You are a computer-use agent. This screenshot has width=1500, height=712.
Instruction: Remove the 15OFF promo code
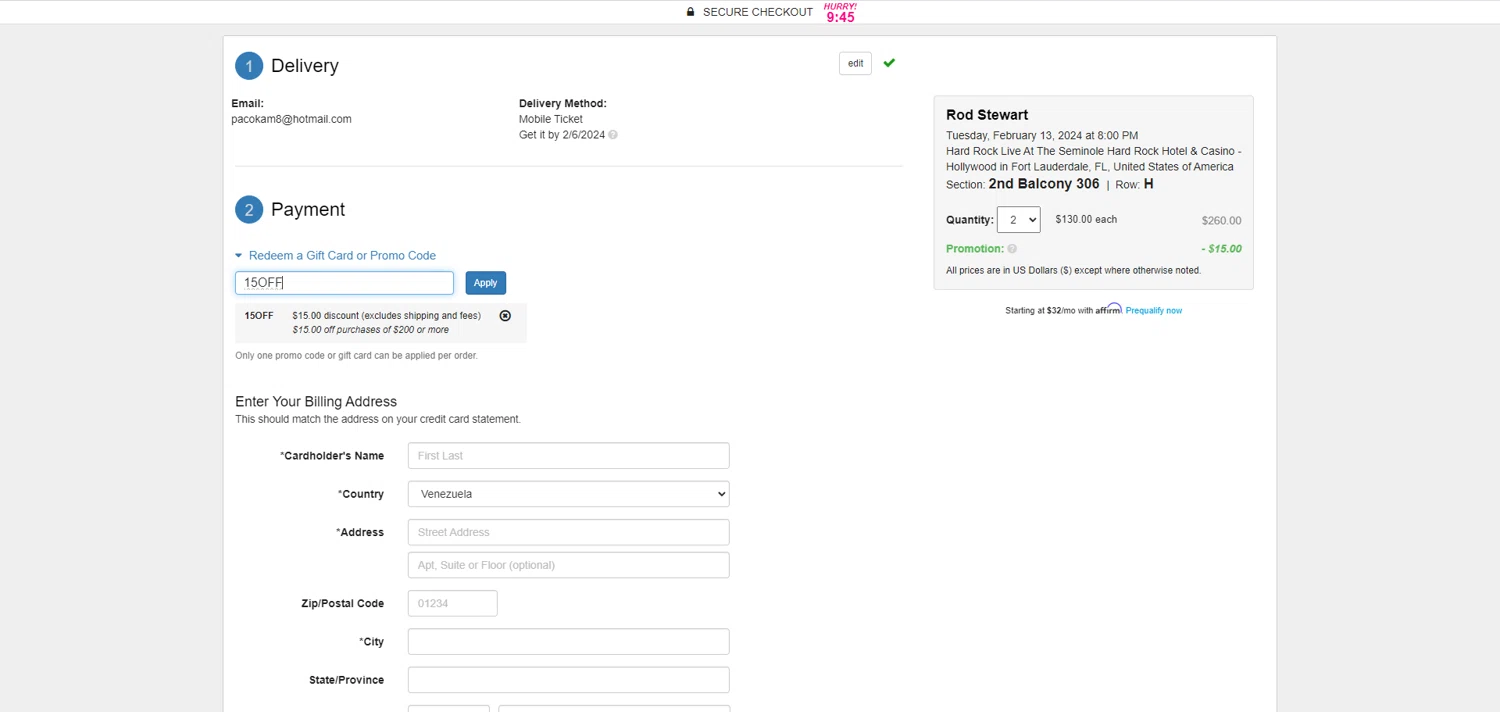coord(505,316)
